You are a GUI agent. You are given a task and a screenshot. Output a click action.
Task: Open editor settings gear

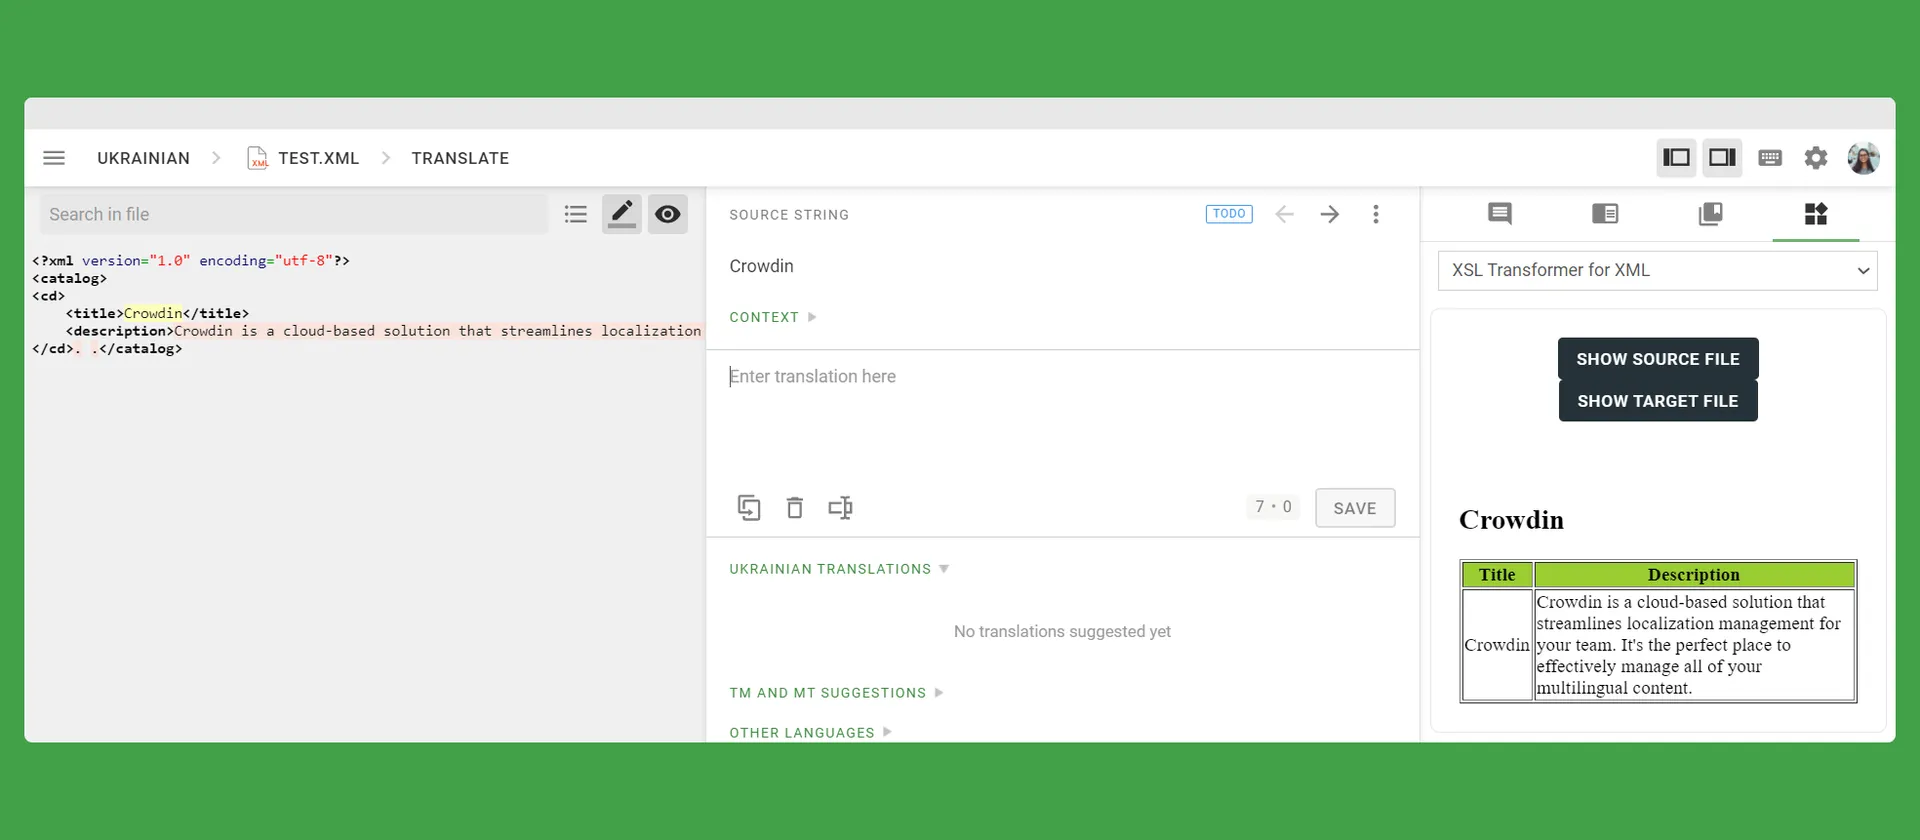(x=1816, y=158)
